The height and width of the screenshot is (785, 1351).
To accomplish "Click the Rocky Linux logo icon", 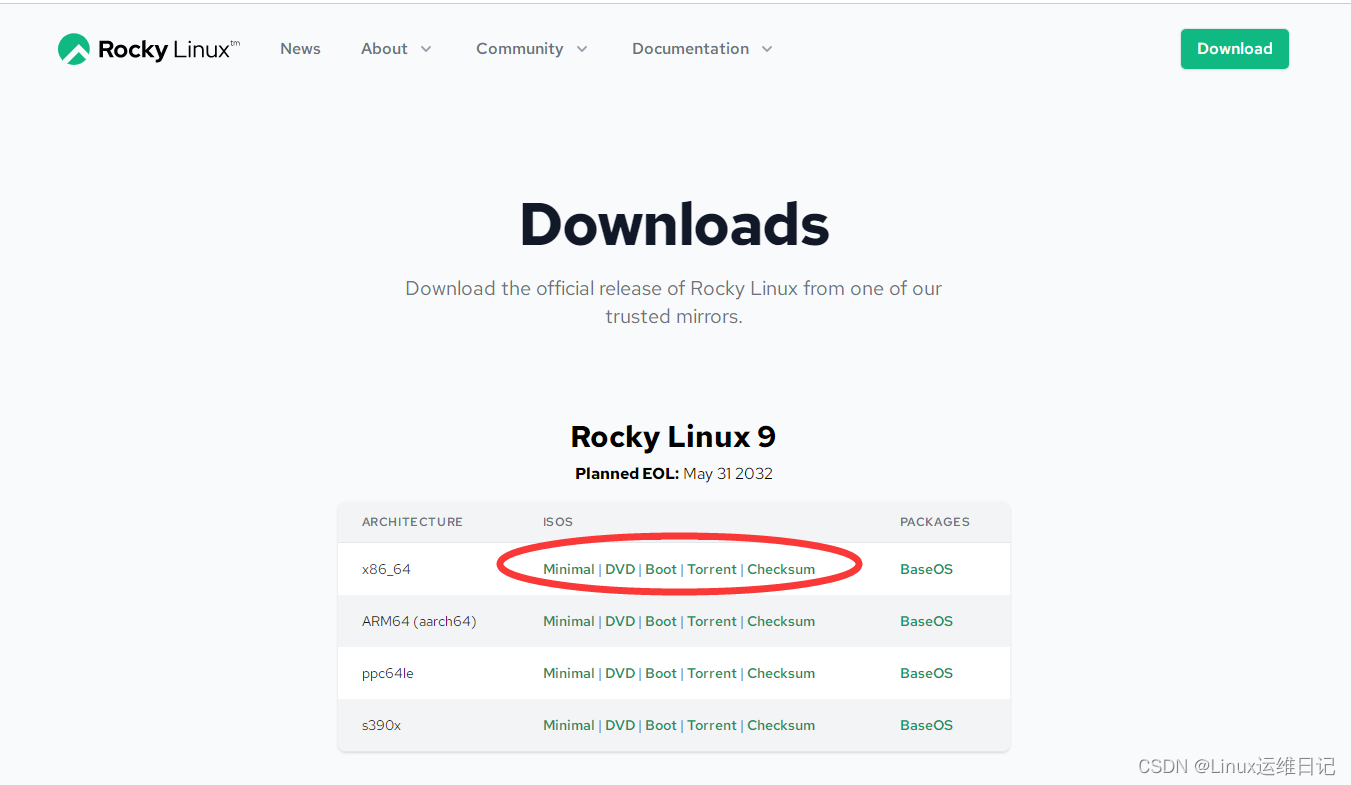I will coord(74,49).
